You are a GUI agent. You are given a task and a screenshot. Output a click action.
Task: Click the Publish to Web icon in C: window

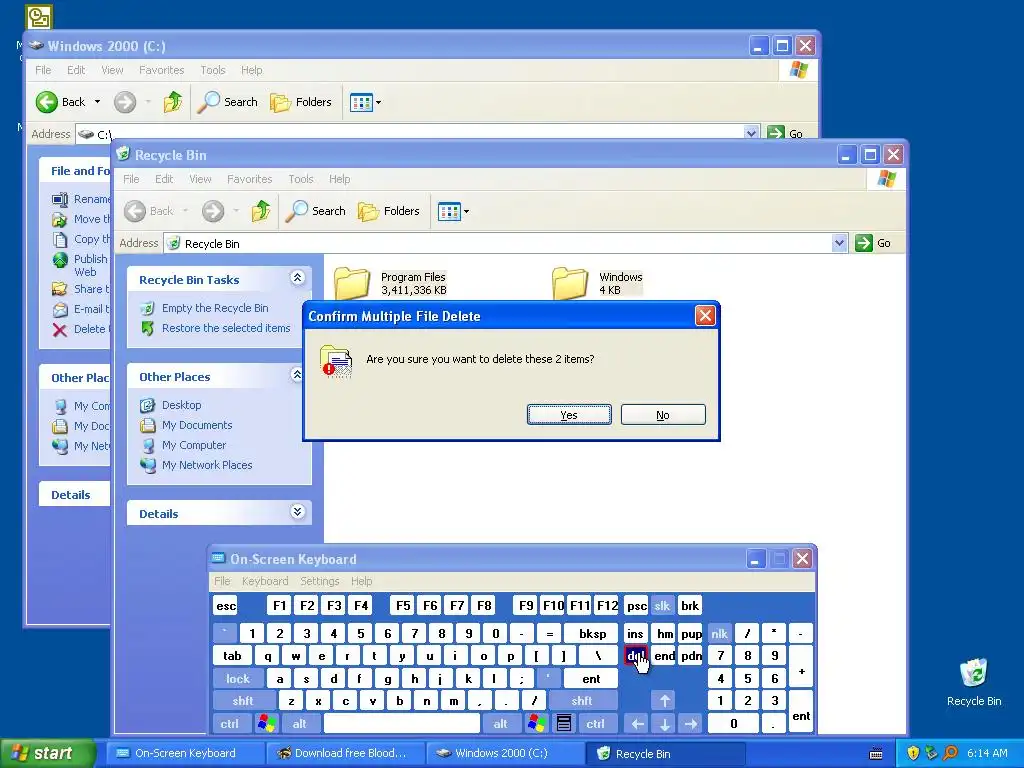(x=60, y=261)
